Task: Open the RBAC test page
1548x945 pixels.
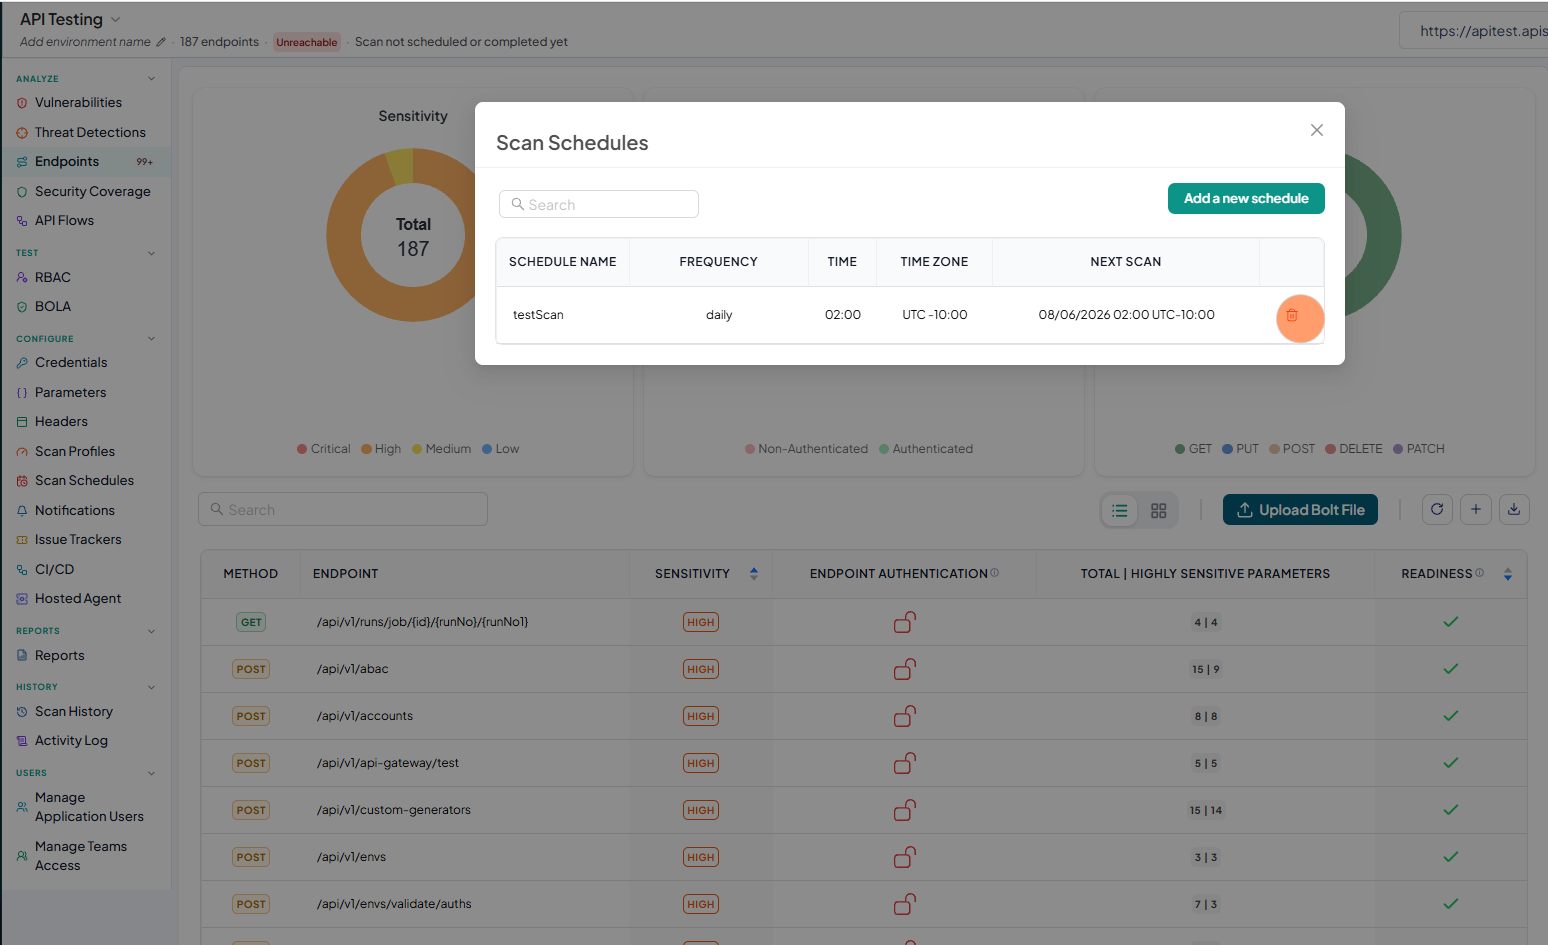Action: point(52,277)
